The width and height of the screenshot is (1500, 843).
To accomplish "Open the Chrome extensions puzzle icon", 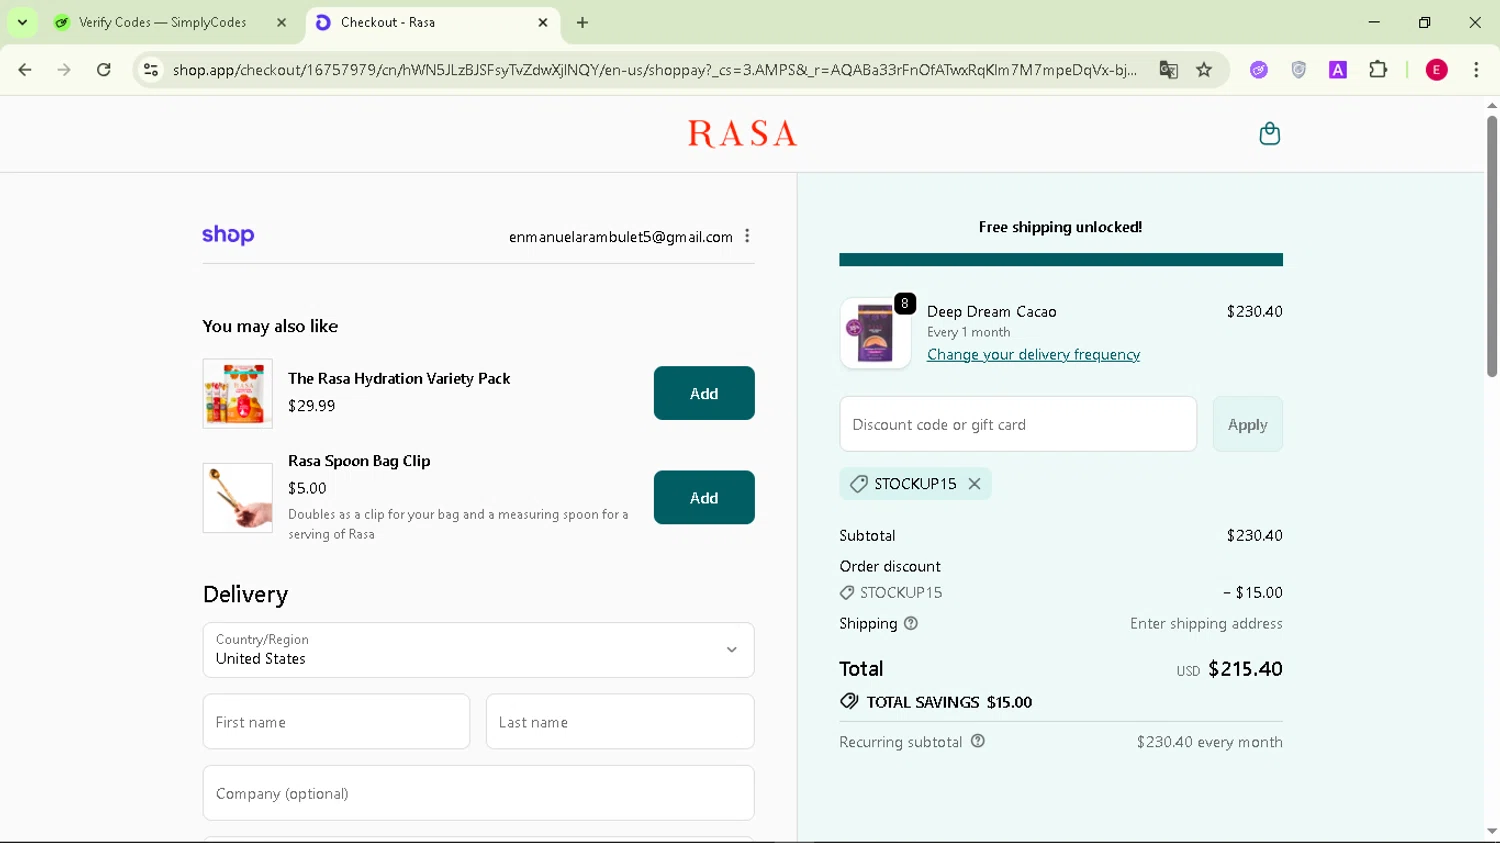I will (x=1378, y=70).
